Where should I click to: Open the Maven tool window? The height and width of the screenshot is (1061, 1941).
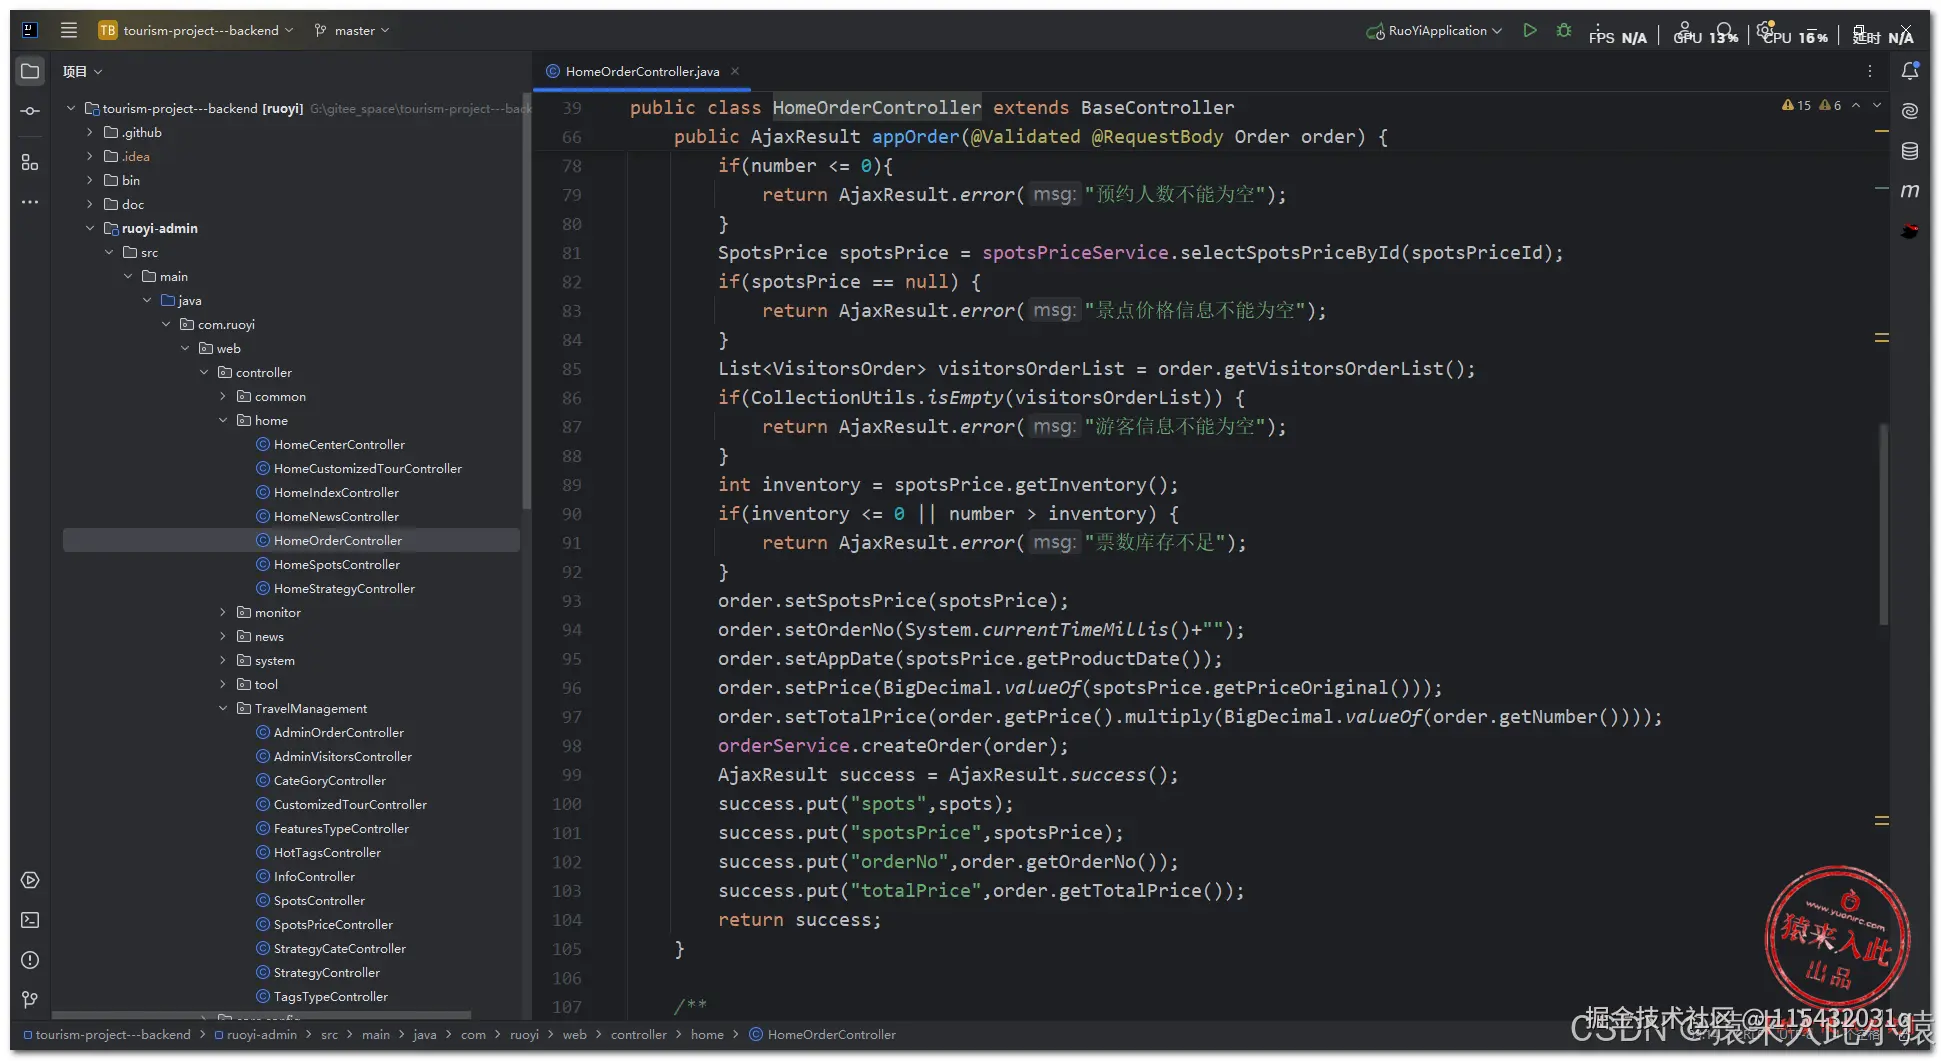pos(1910,191)
